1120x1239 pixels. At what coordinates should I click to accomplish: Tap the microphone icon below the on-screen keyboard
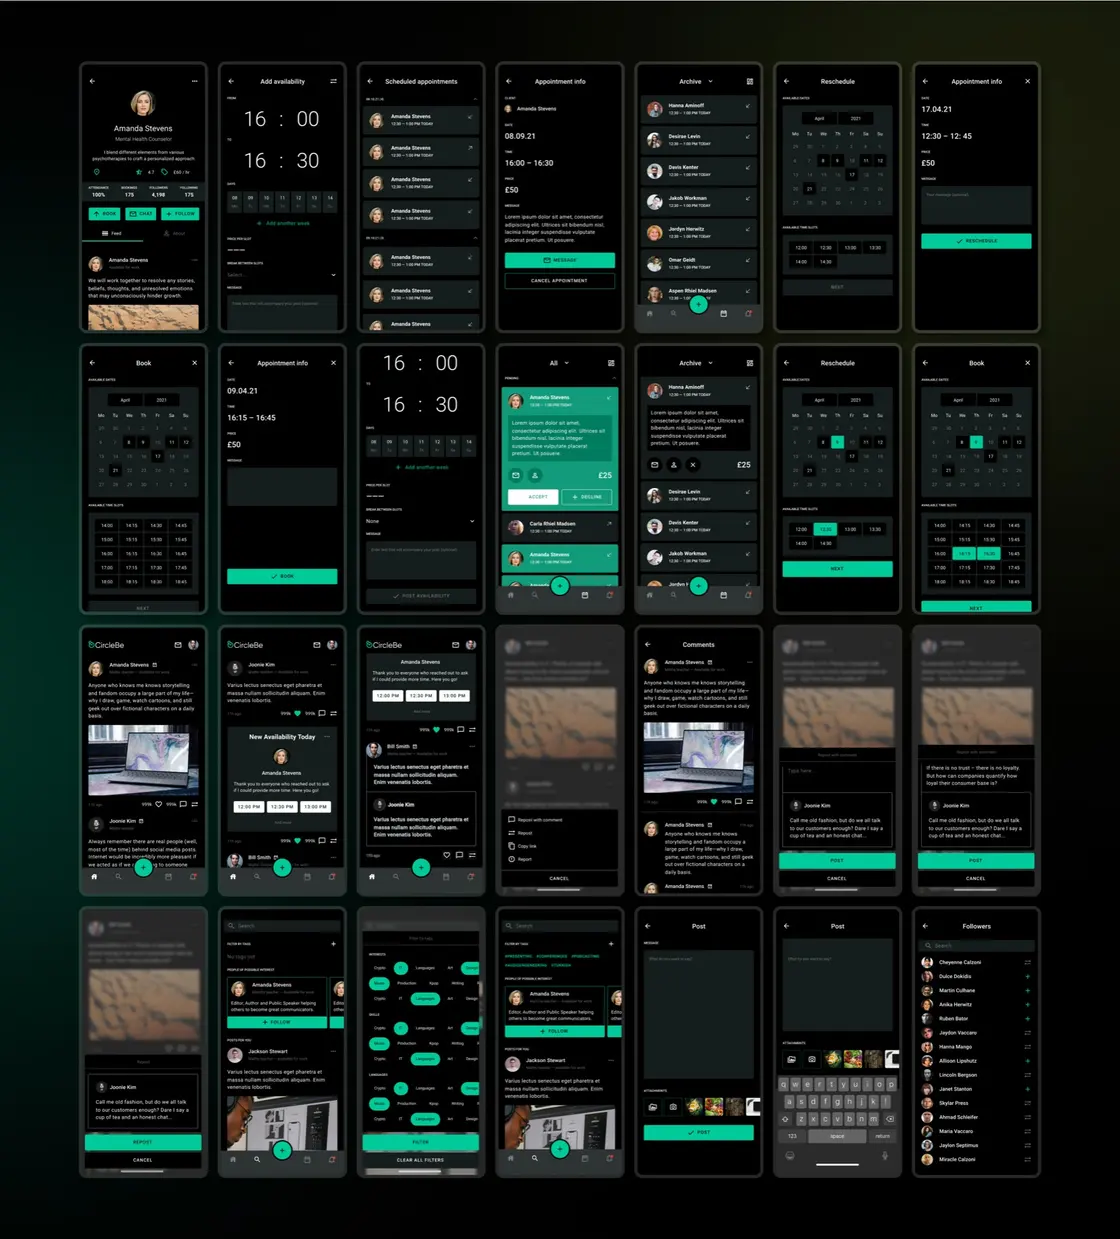point(885,1156)
